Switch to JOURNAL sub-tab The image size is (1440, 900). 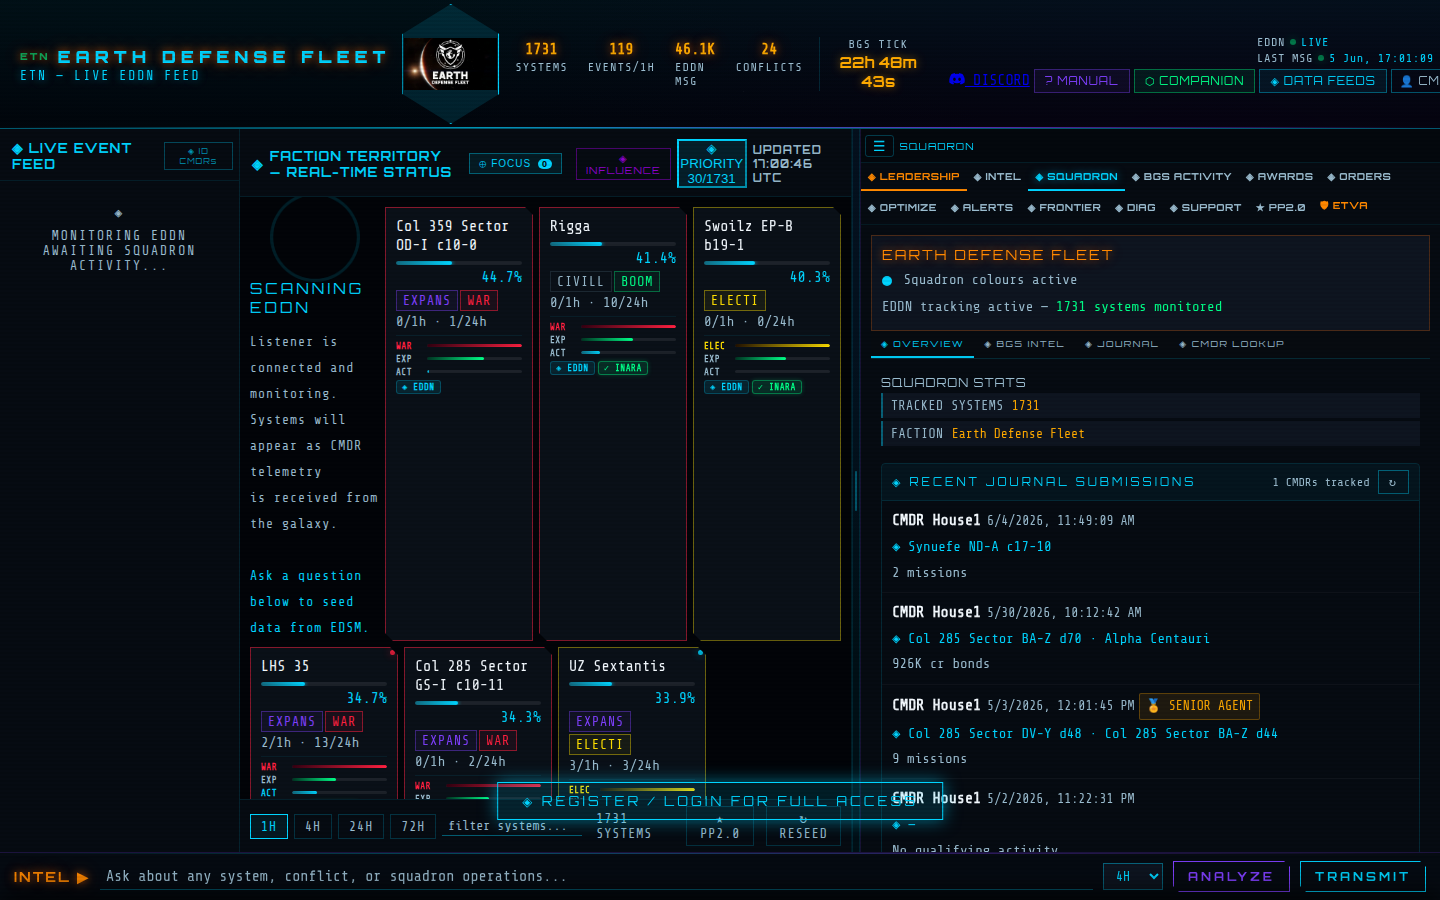1121,344
